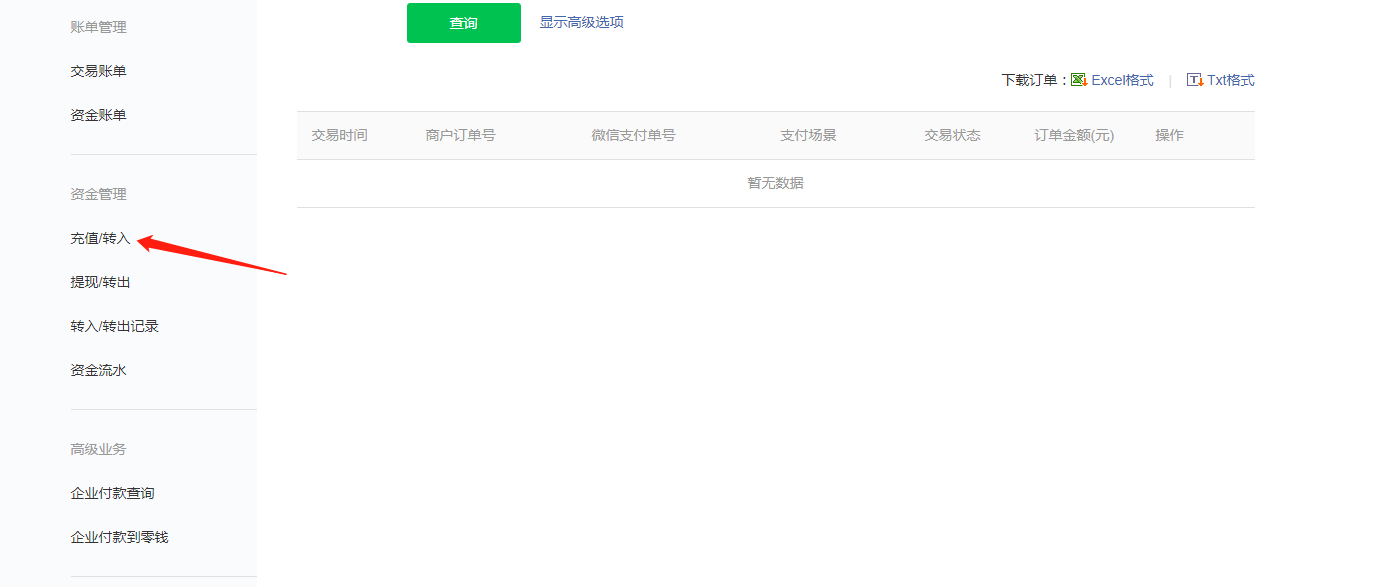Click 交易状态 column header

click(953, 135)
